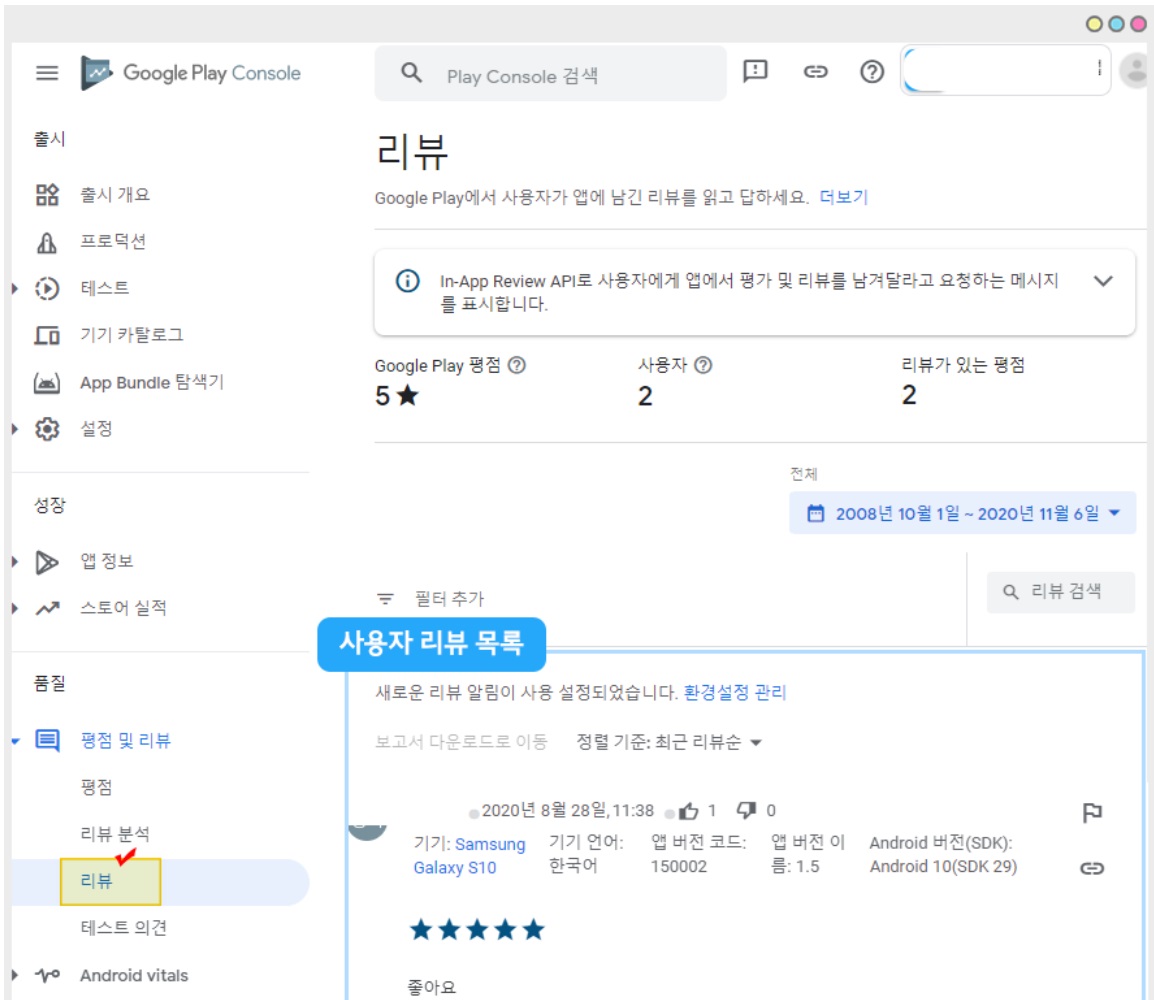Screen dimensions: 1154x1000
Task: Open the hamburger navigation menu
Action: coord(47,73)
